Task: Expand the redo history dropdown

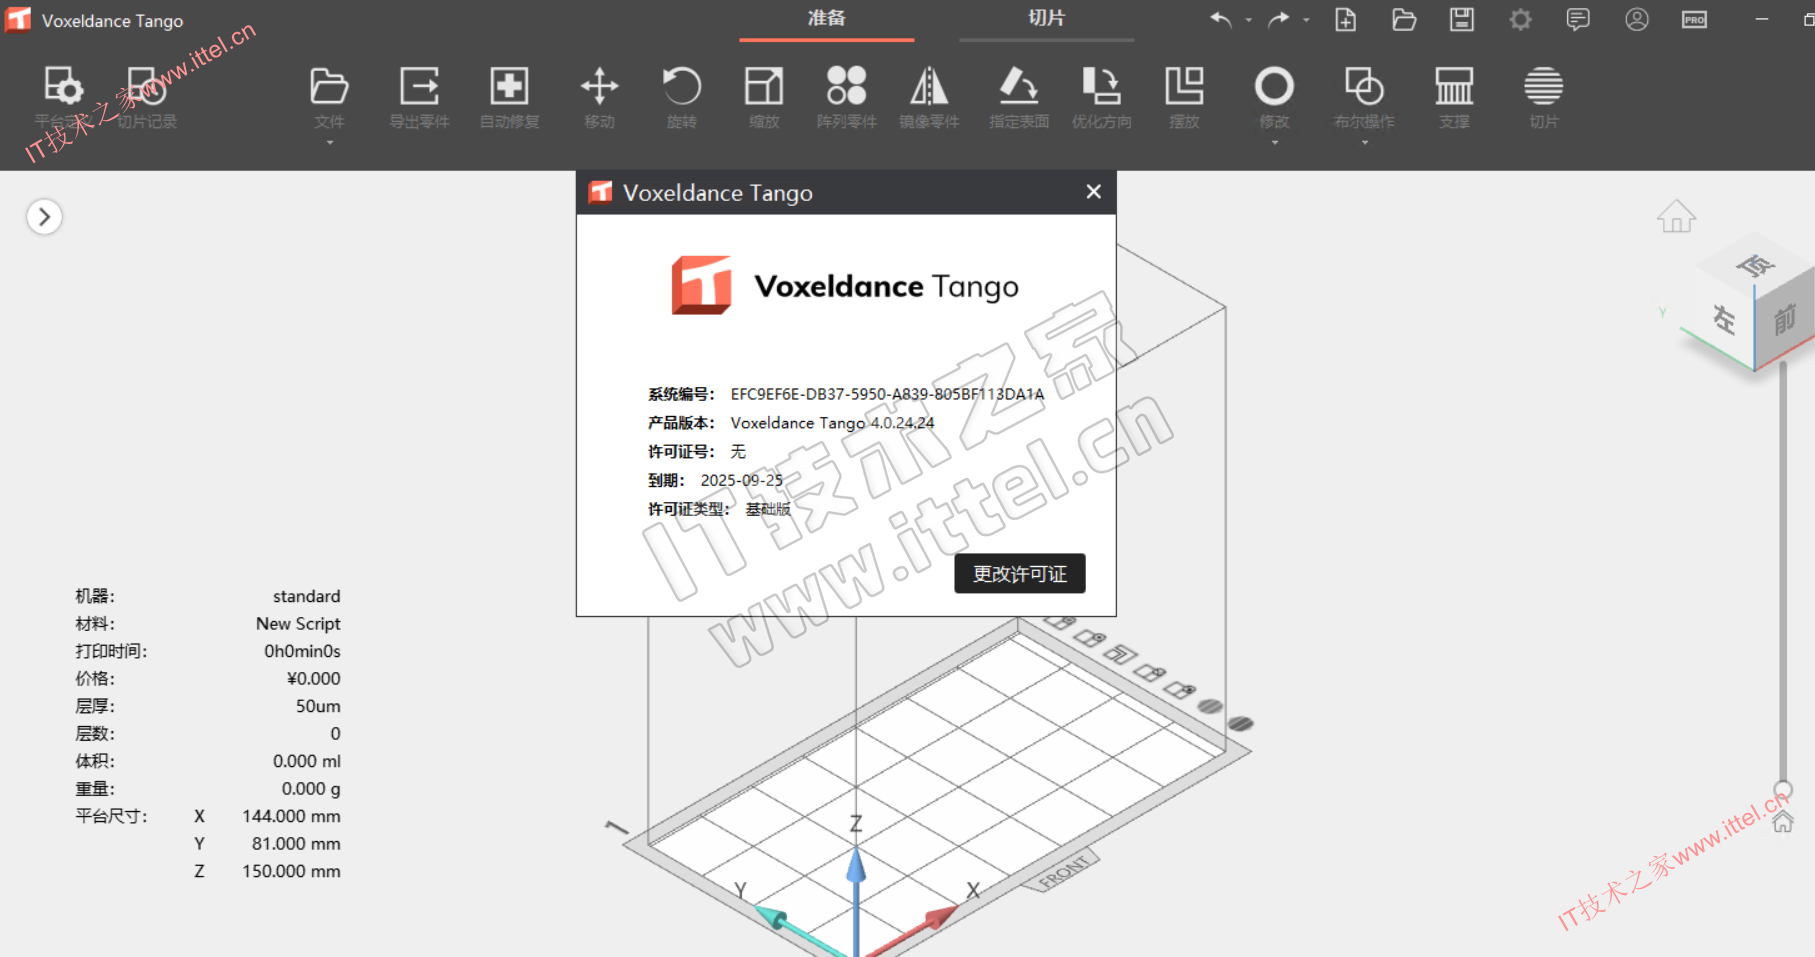Action: pyautogui.click(x=1306, y=20)
